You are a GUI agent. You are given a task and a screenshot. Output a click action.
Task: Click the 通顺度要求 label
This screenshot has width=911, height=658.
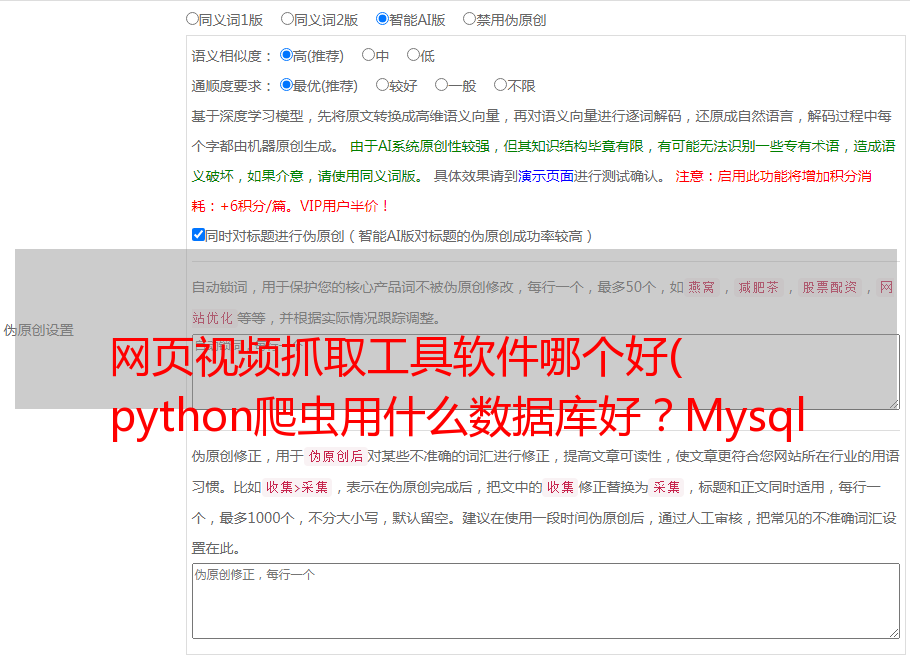pos(231,86)
